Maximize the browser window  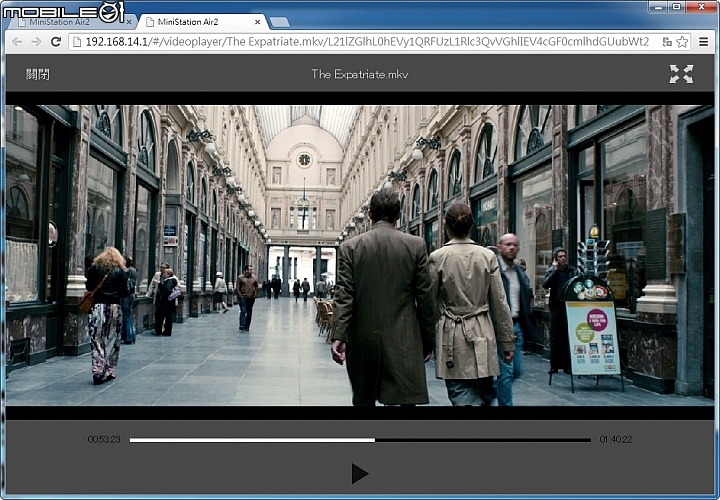point(677,7)
